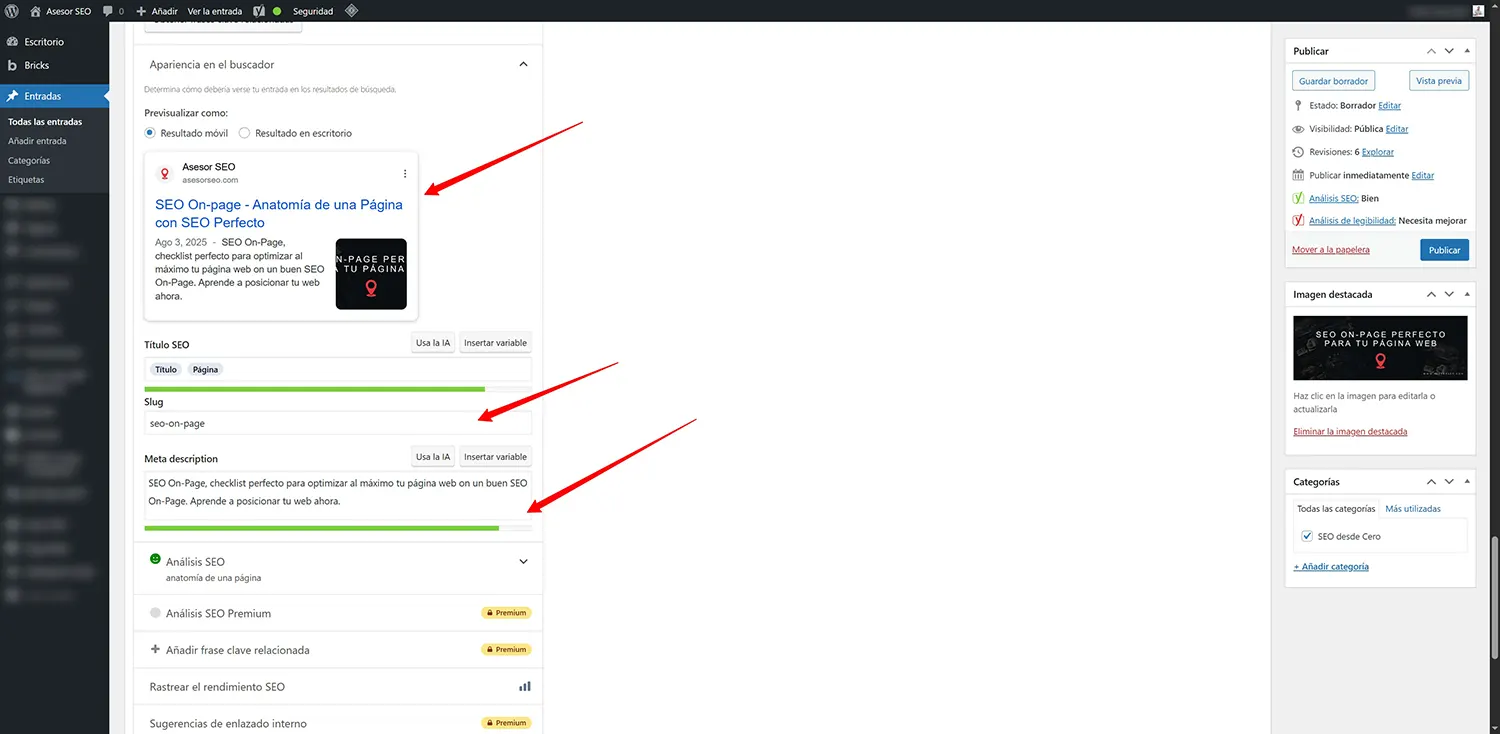Click the Bricks sidebar icon

[12, 65]
